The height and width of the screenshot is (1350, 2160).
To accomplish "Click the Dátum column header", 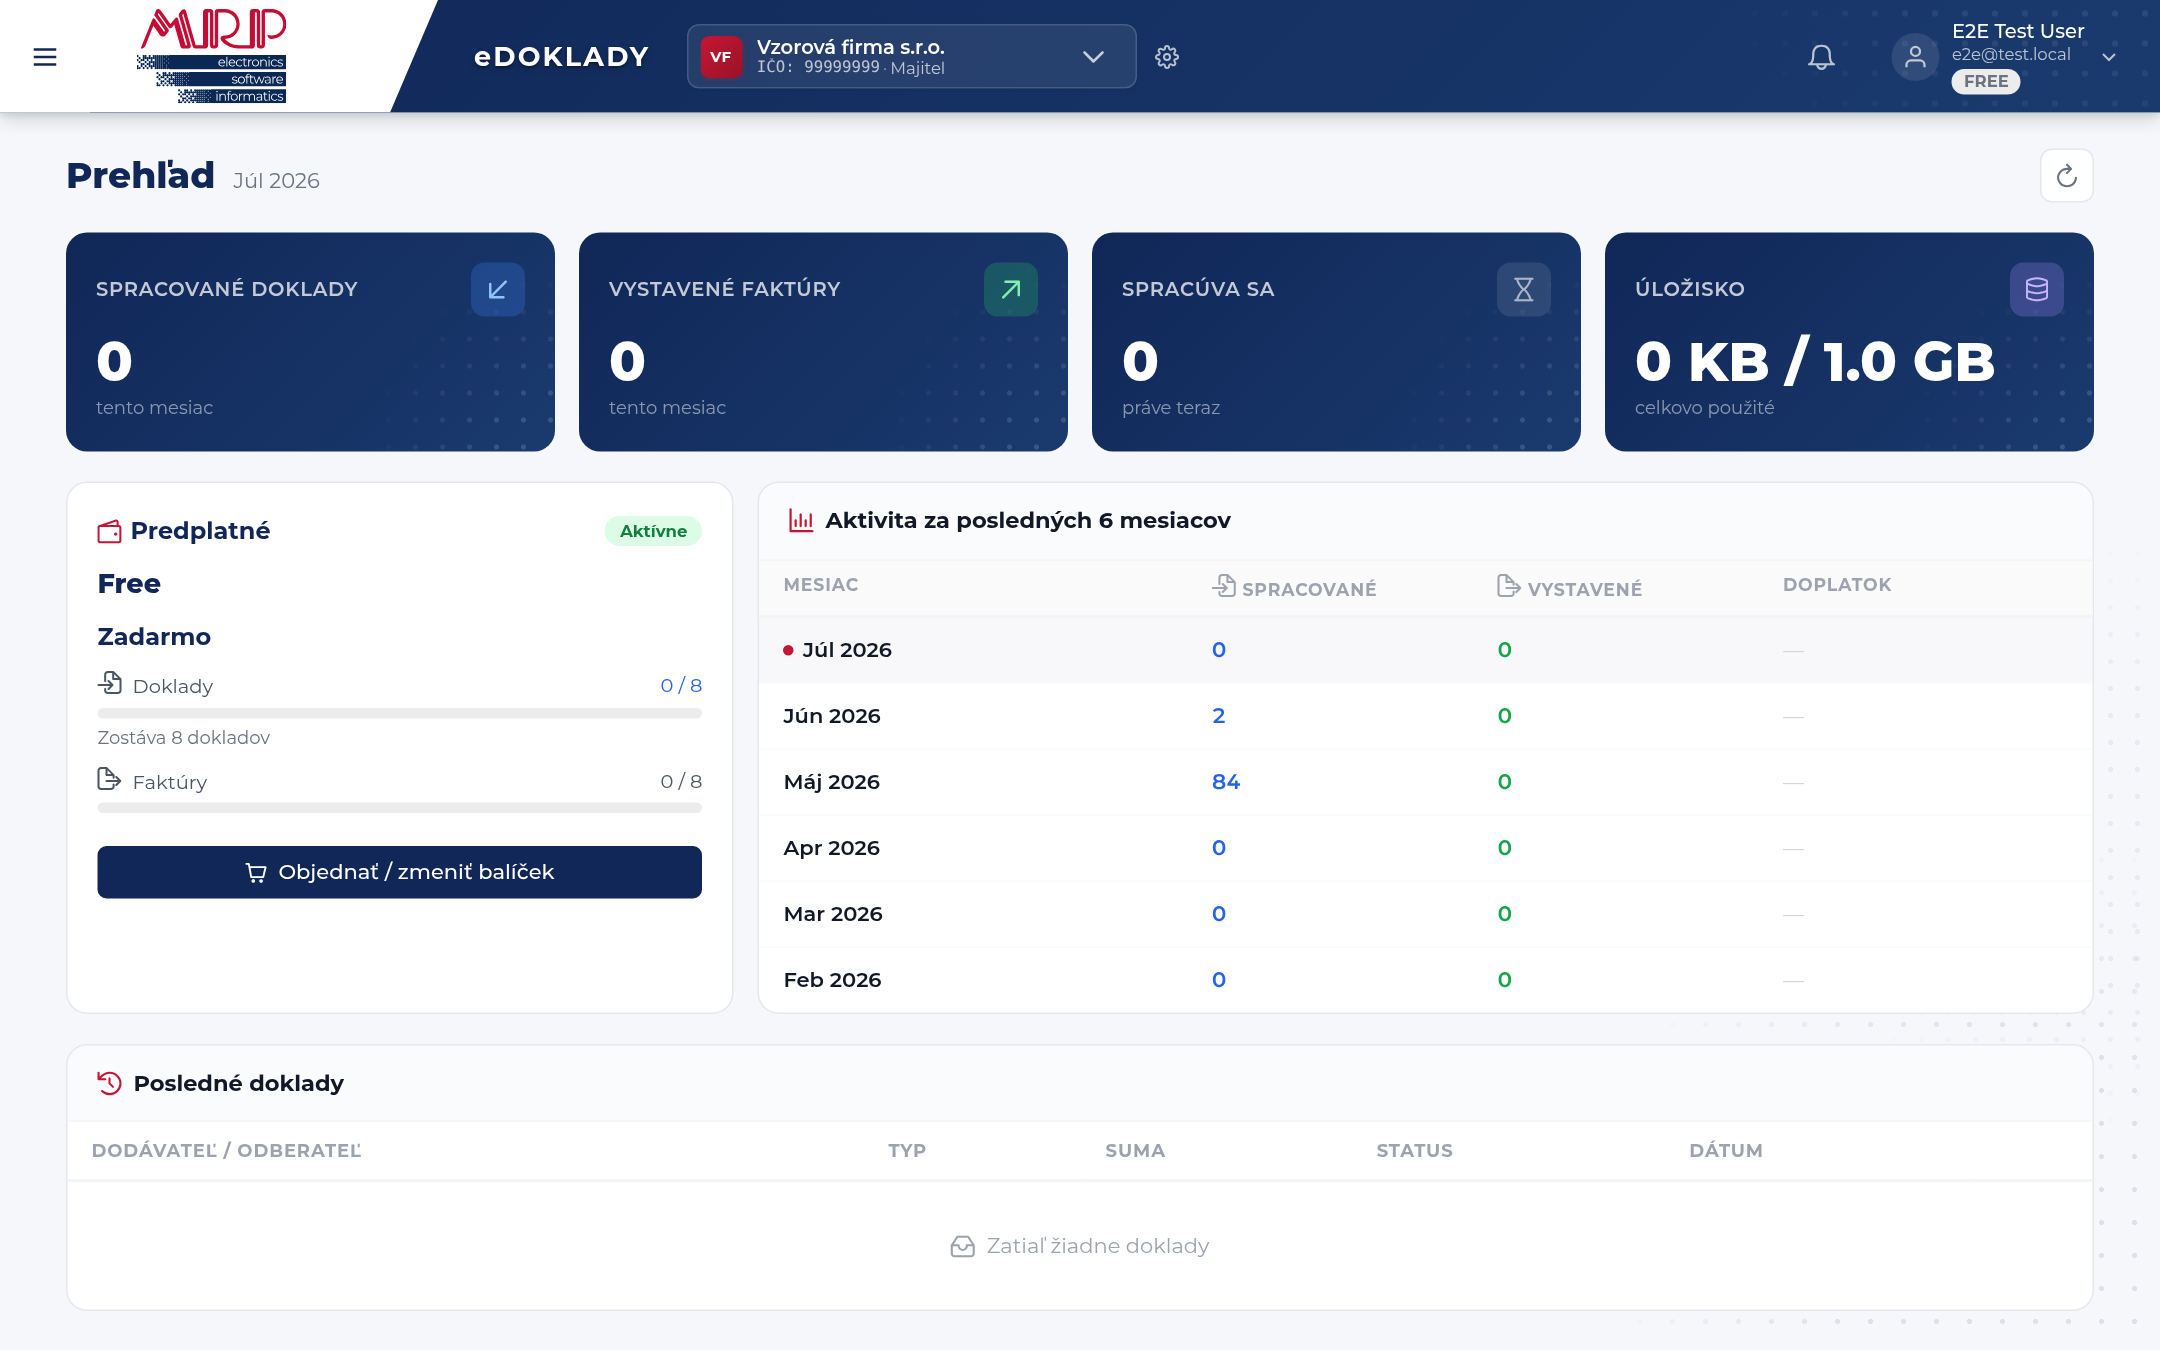I will pos(1725,1151).
